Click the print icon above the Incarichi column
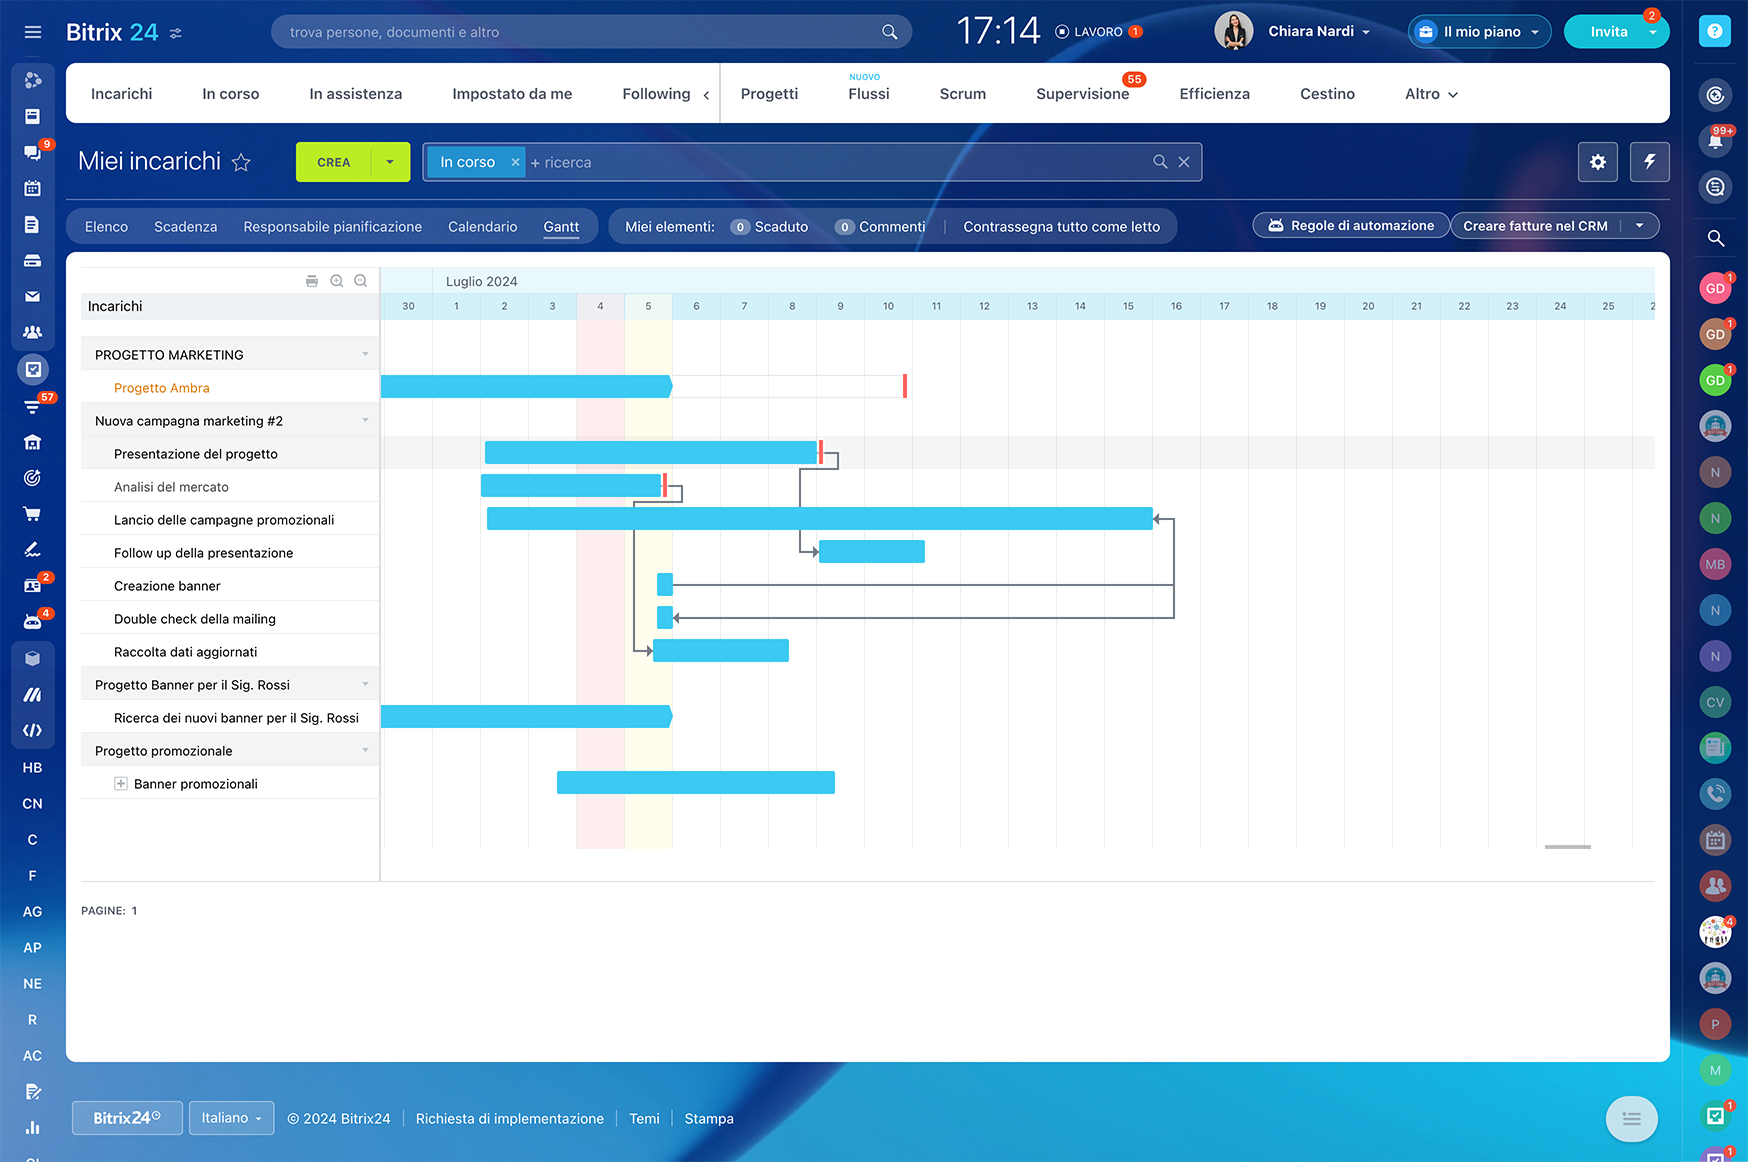This screenshot has width=1748, height=1162. tap(312, 281)
